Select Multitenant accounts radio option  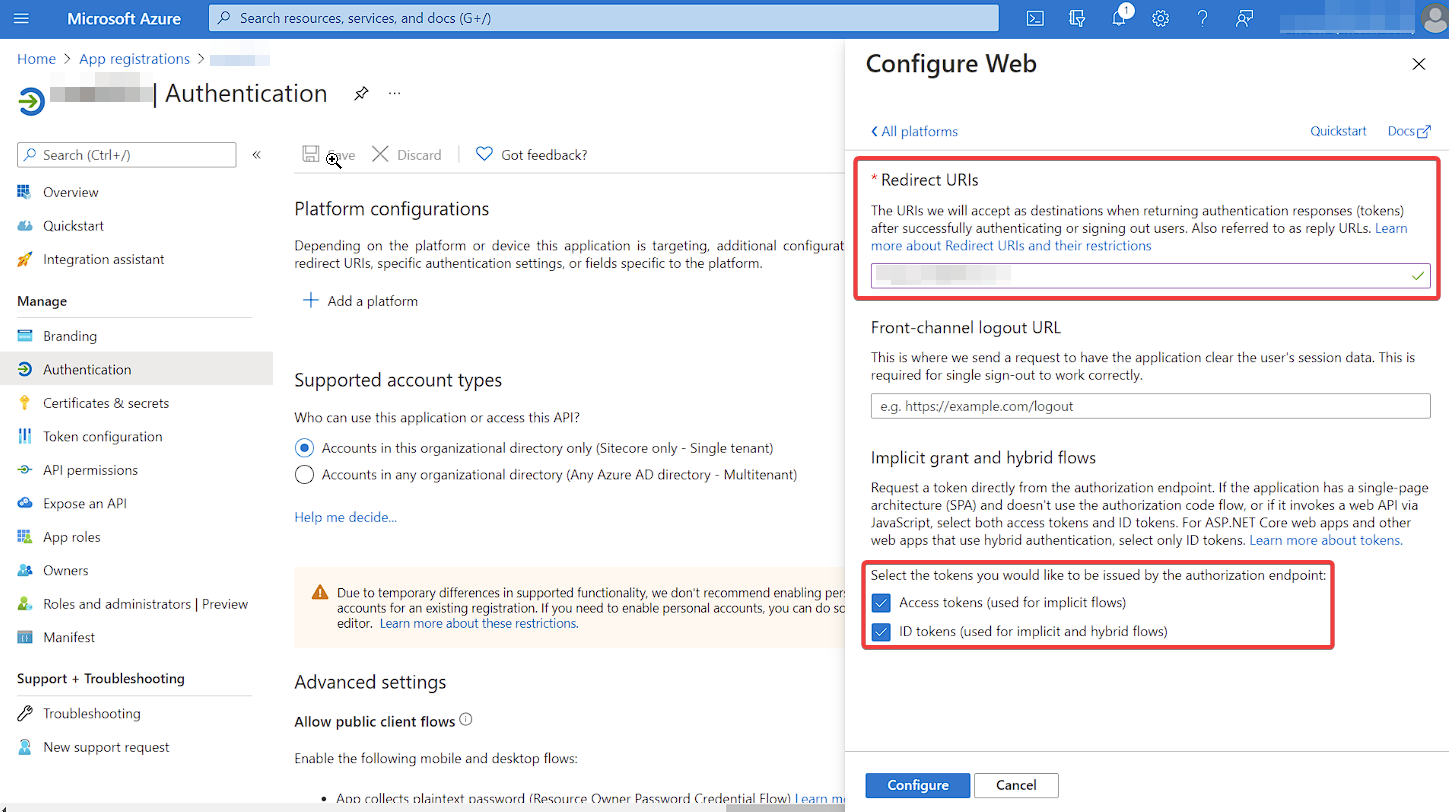(x=304, y=474)
